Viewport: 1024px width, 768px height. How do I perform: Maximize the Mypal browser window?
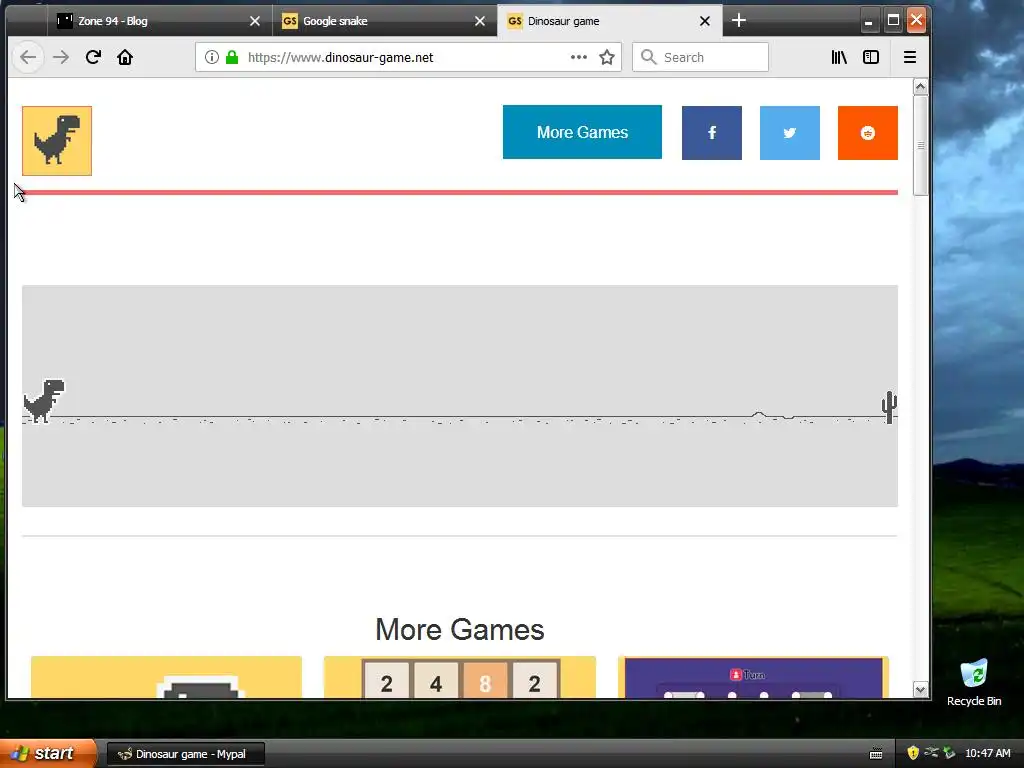tap(893, 21)
